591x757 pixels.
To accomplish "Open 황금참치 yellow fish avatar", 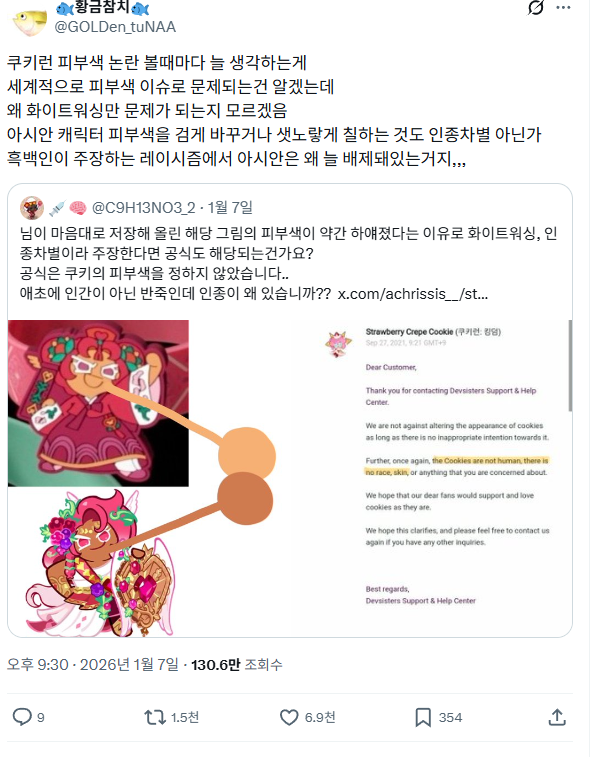I will pos(29,21).
